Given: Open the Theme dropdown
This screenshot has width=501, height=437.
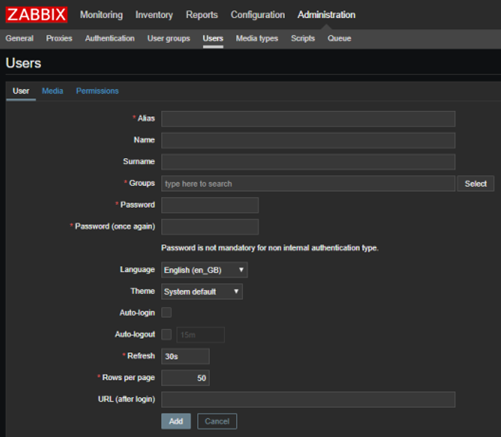Looking at the screenshot, I should tap(202, 292).
